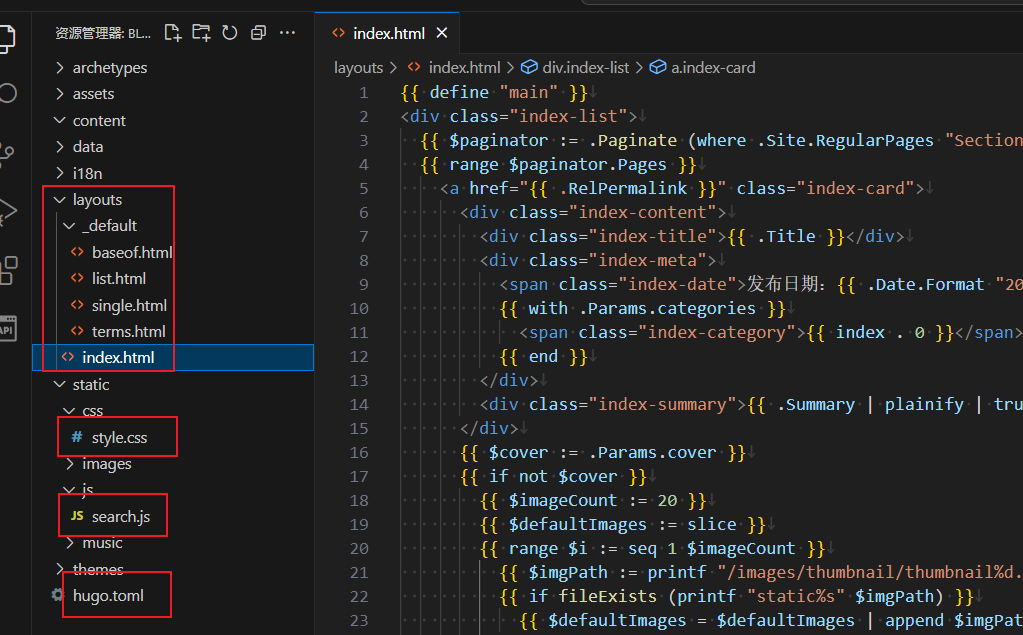Close the index.html editor tab

pyautogui.click(x=441, y=33)
